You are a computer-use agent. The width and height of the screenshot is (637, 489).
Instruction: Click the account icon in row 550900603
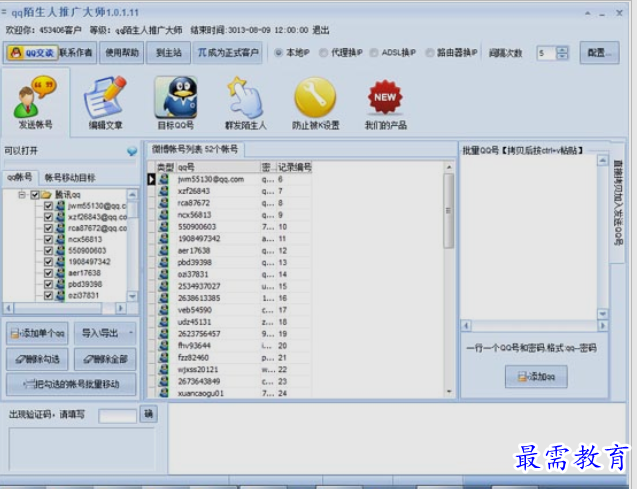pyautogui.click(x=164, y=227)
